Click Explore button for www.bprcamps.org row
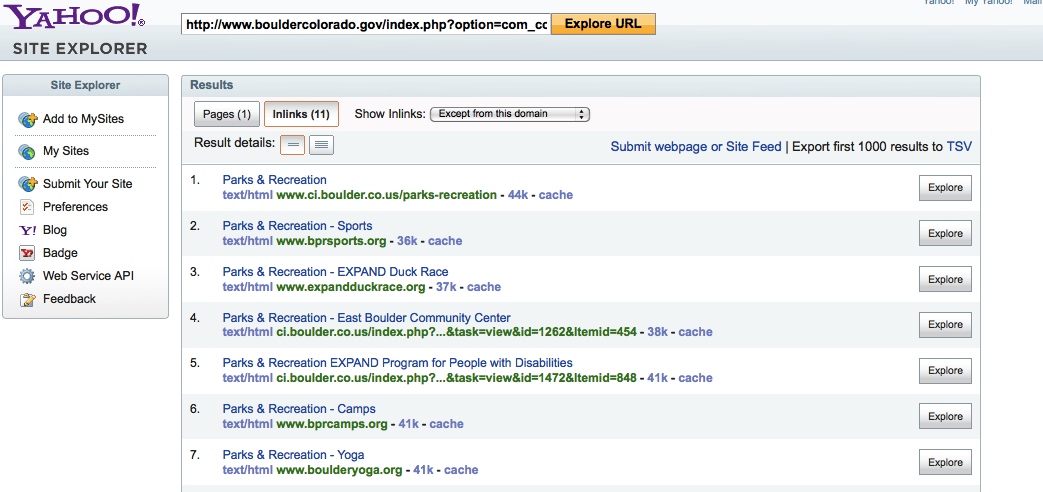 click(x=945, y=416)
